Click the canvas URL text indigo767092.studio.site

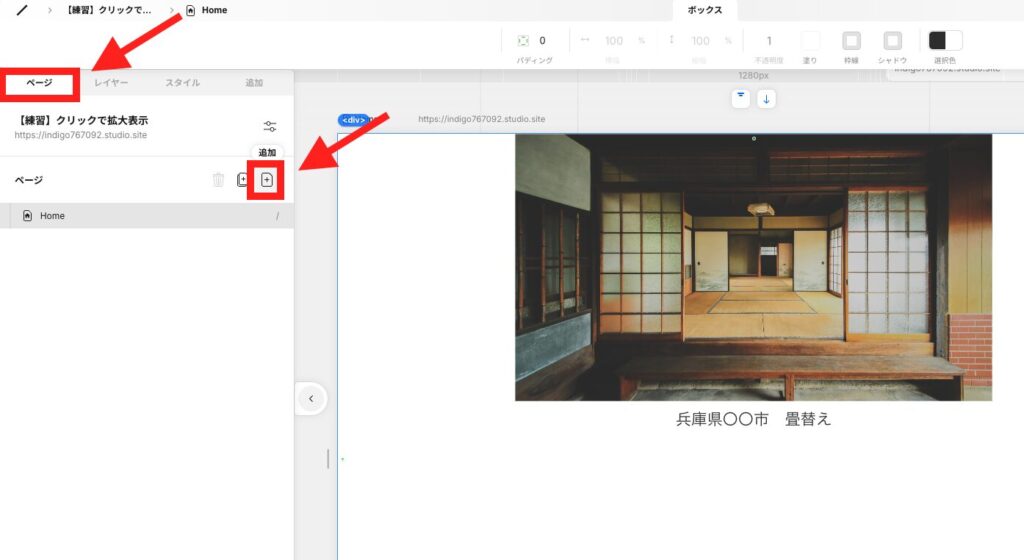pos(481,119)
